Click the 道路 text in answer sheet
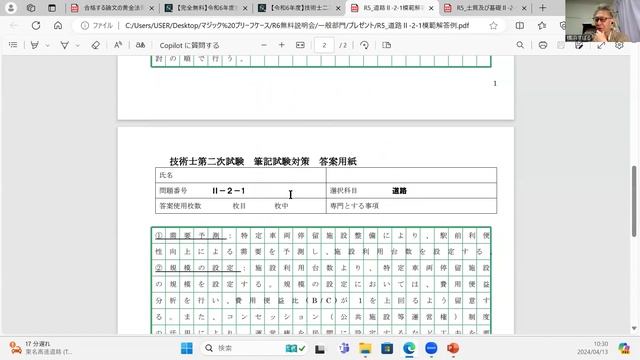The width and height of the screenshot is (640, 360). pos(399,191)
